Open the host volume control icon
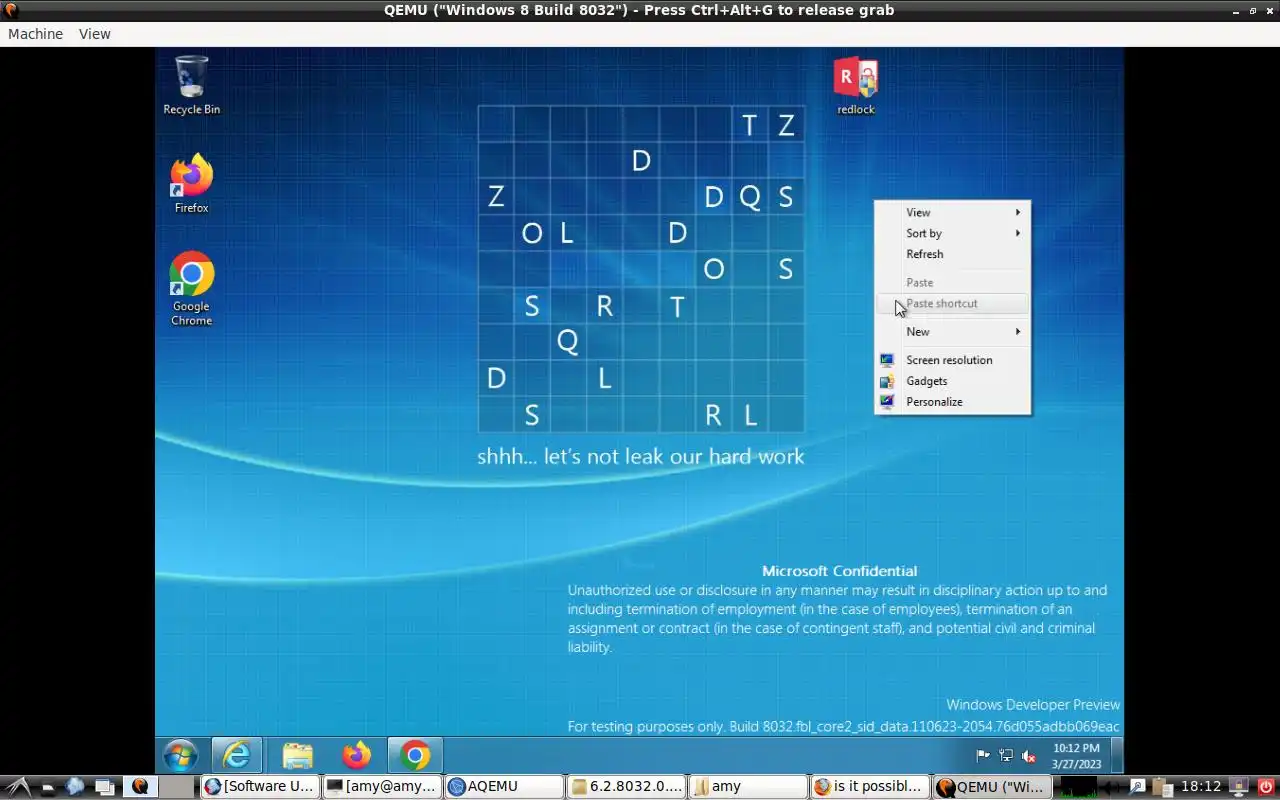The height and width of the screenshot is (800, 1280). [1112, 787]
